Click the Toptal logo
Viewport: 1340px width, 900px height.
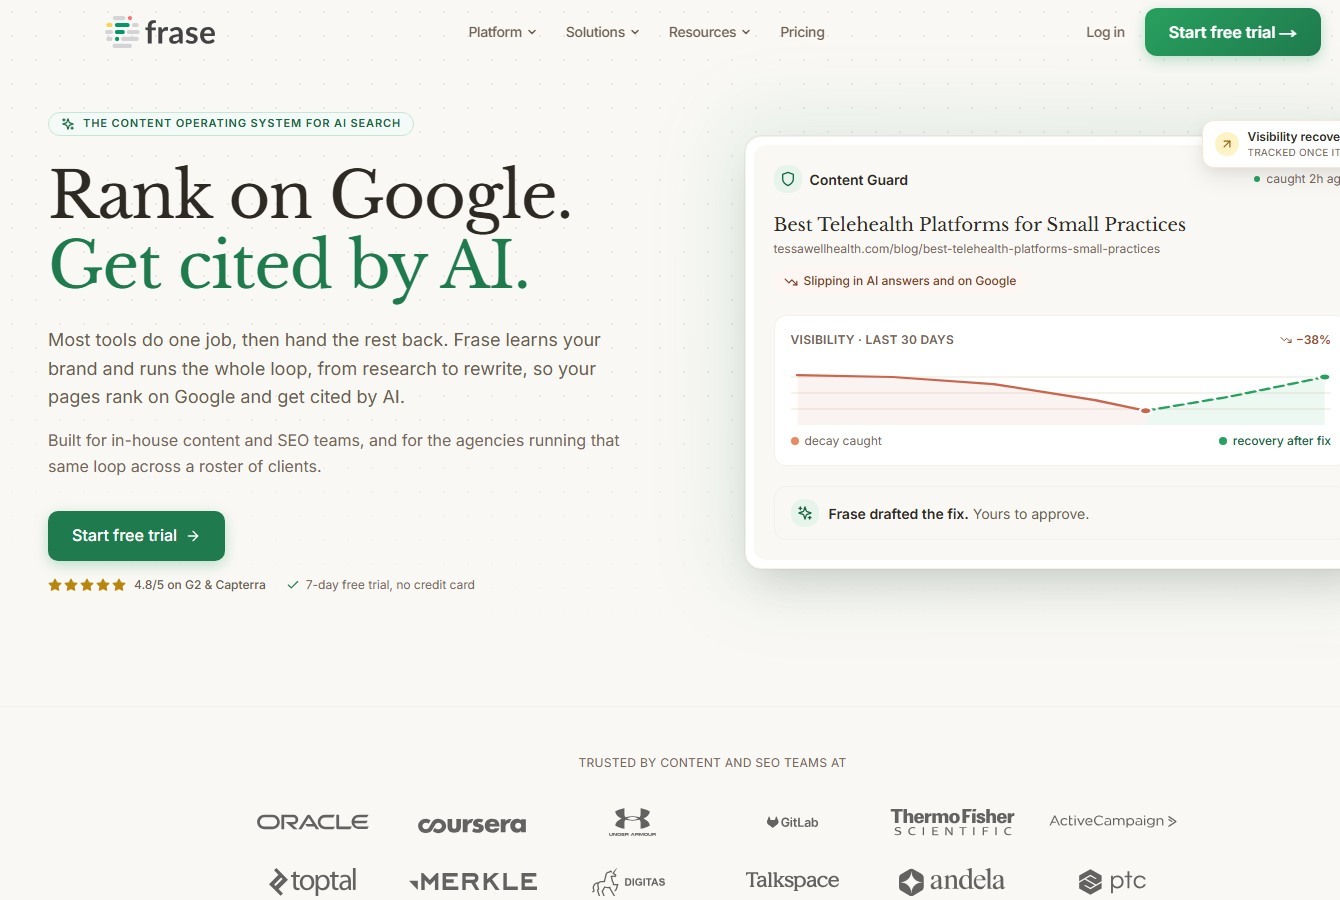[x=313, y=881]
